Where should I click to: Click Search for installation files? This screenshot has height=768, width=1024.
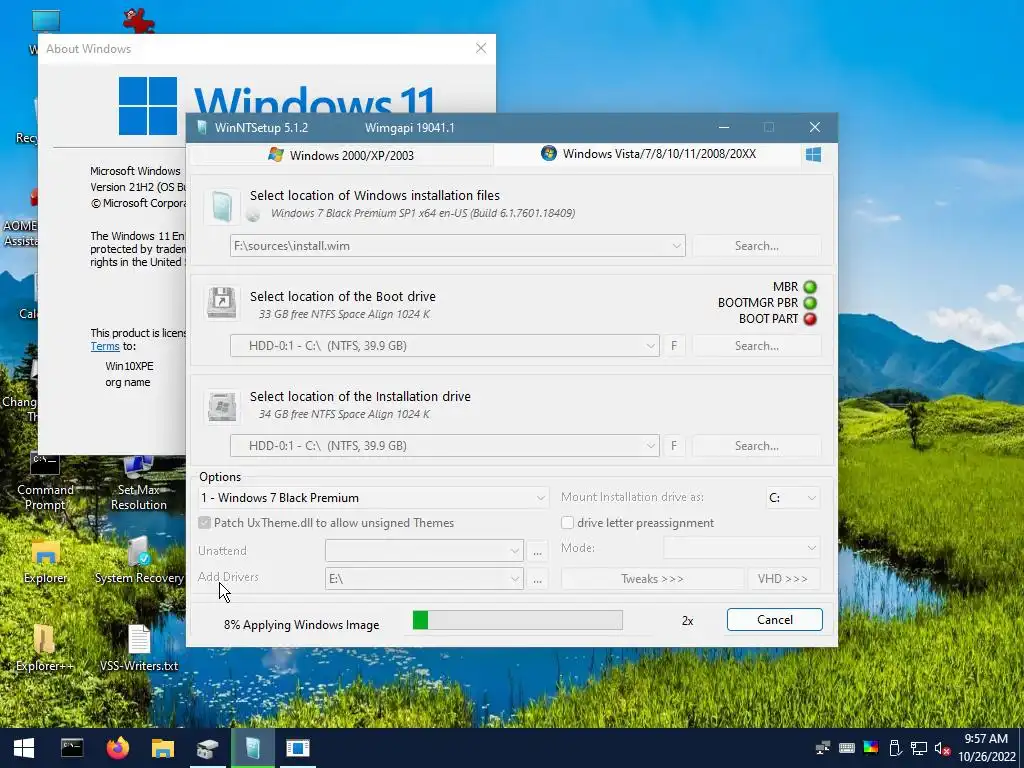pyautogui.click(x=756, y=246)
